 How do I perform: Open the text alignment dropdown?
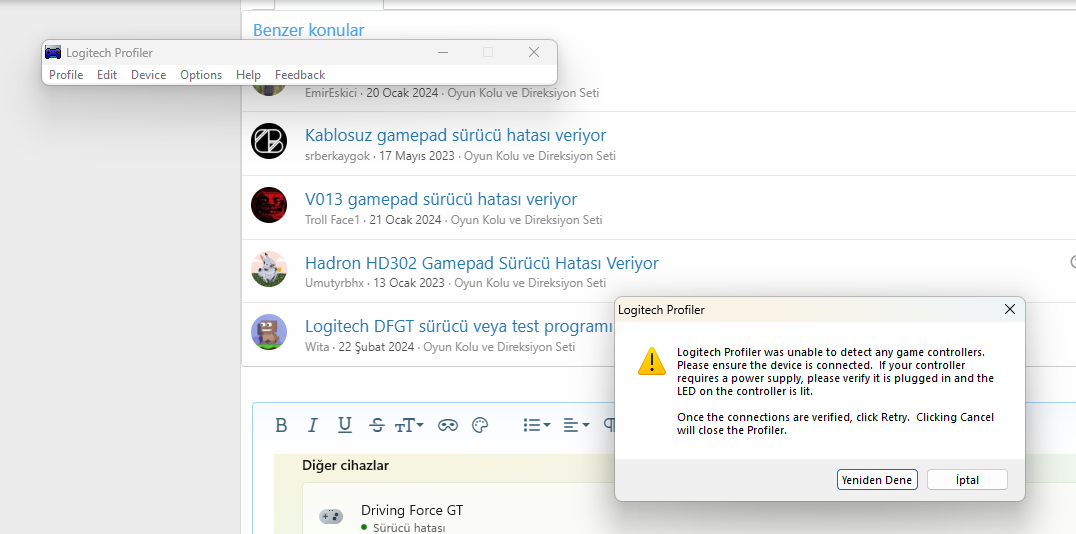point(576,426)
